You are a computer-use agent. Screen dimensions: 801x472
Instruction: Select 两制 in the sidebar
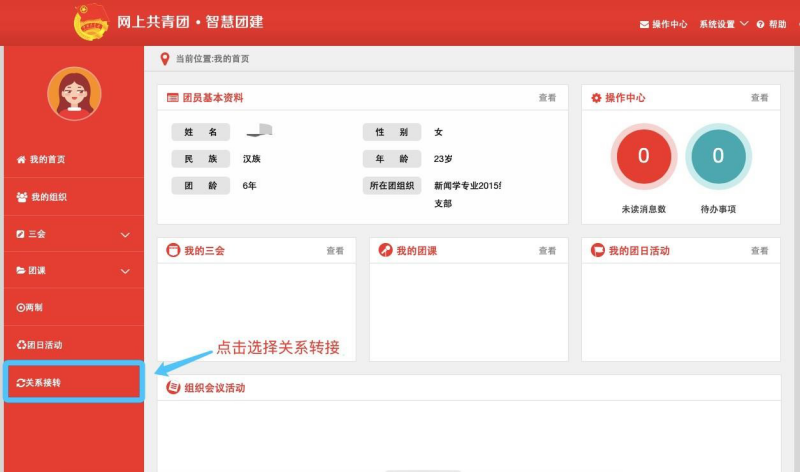pyautogui.click(x=33, y=308)
